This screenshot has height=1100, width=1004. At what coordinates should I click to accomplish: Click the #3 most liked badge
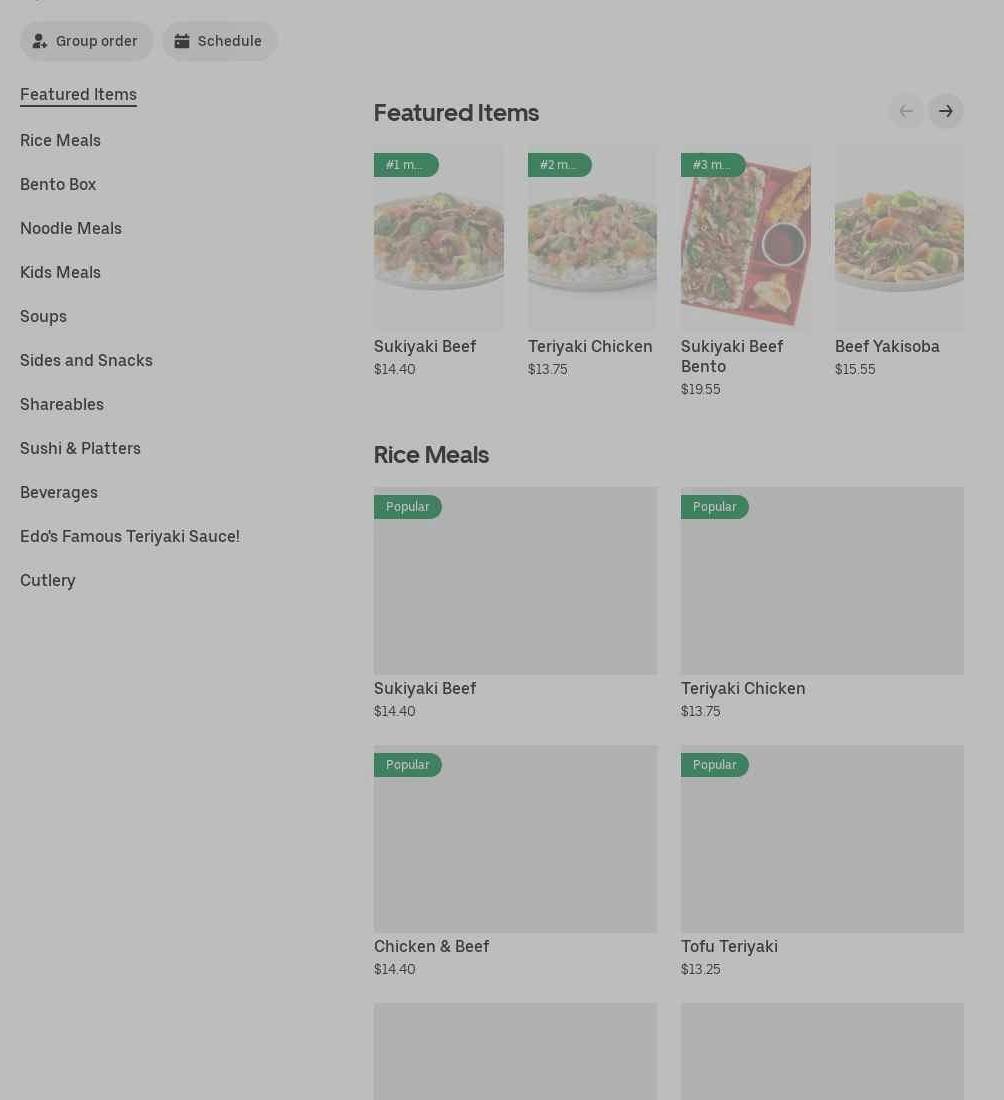coord(713,165)
